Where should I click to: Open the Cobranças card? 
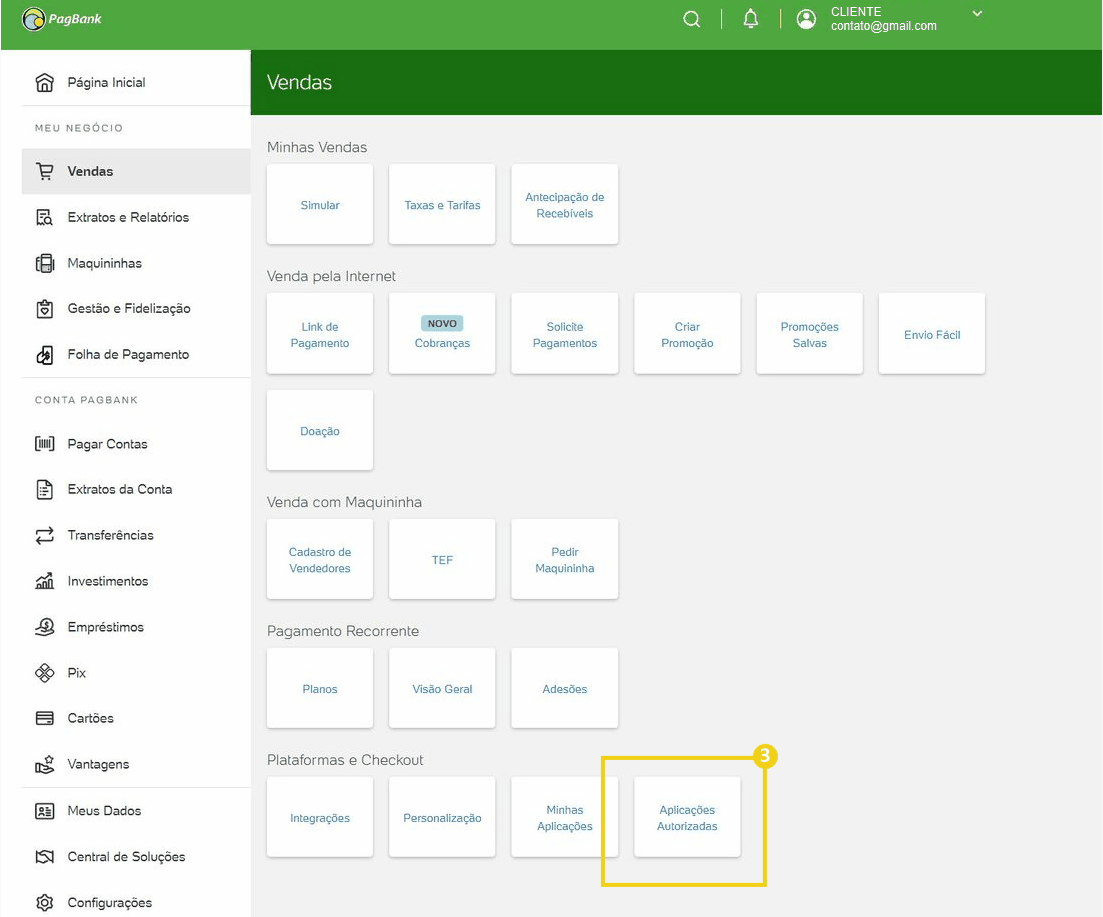442,334
